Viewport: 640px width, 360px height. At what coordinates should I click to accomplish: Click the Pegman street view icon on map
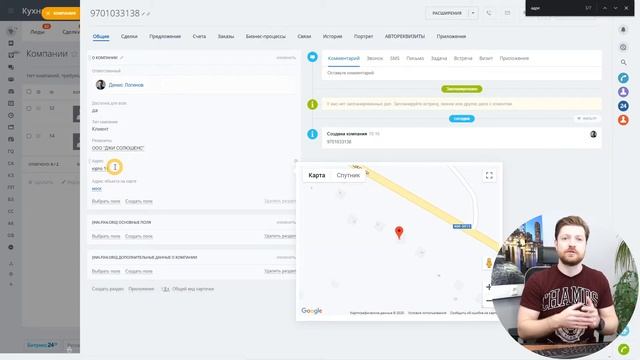click(x=489, y=263)
